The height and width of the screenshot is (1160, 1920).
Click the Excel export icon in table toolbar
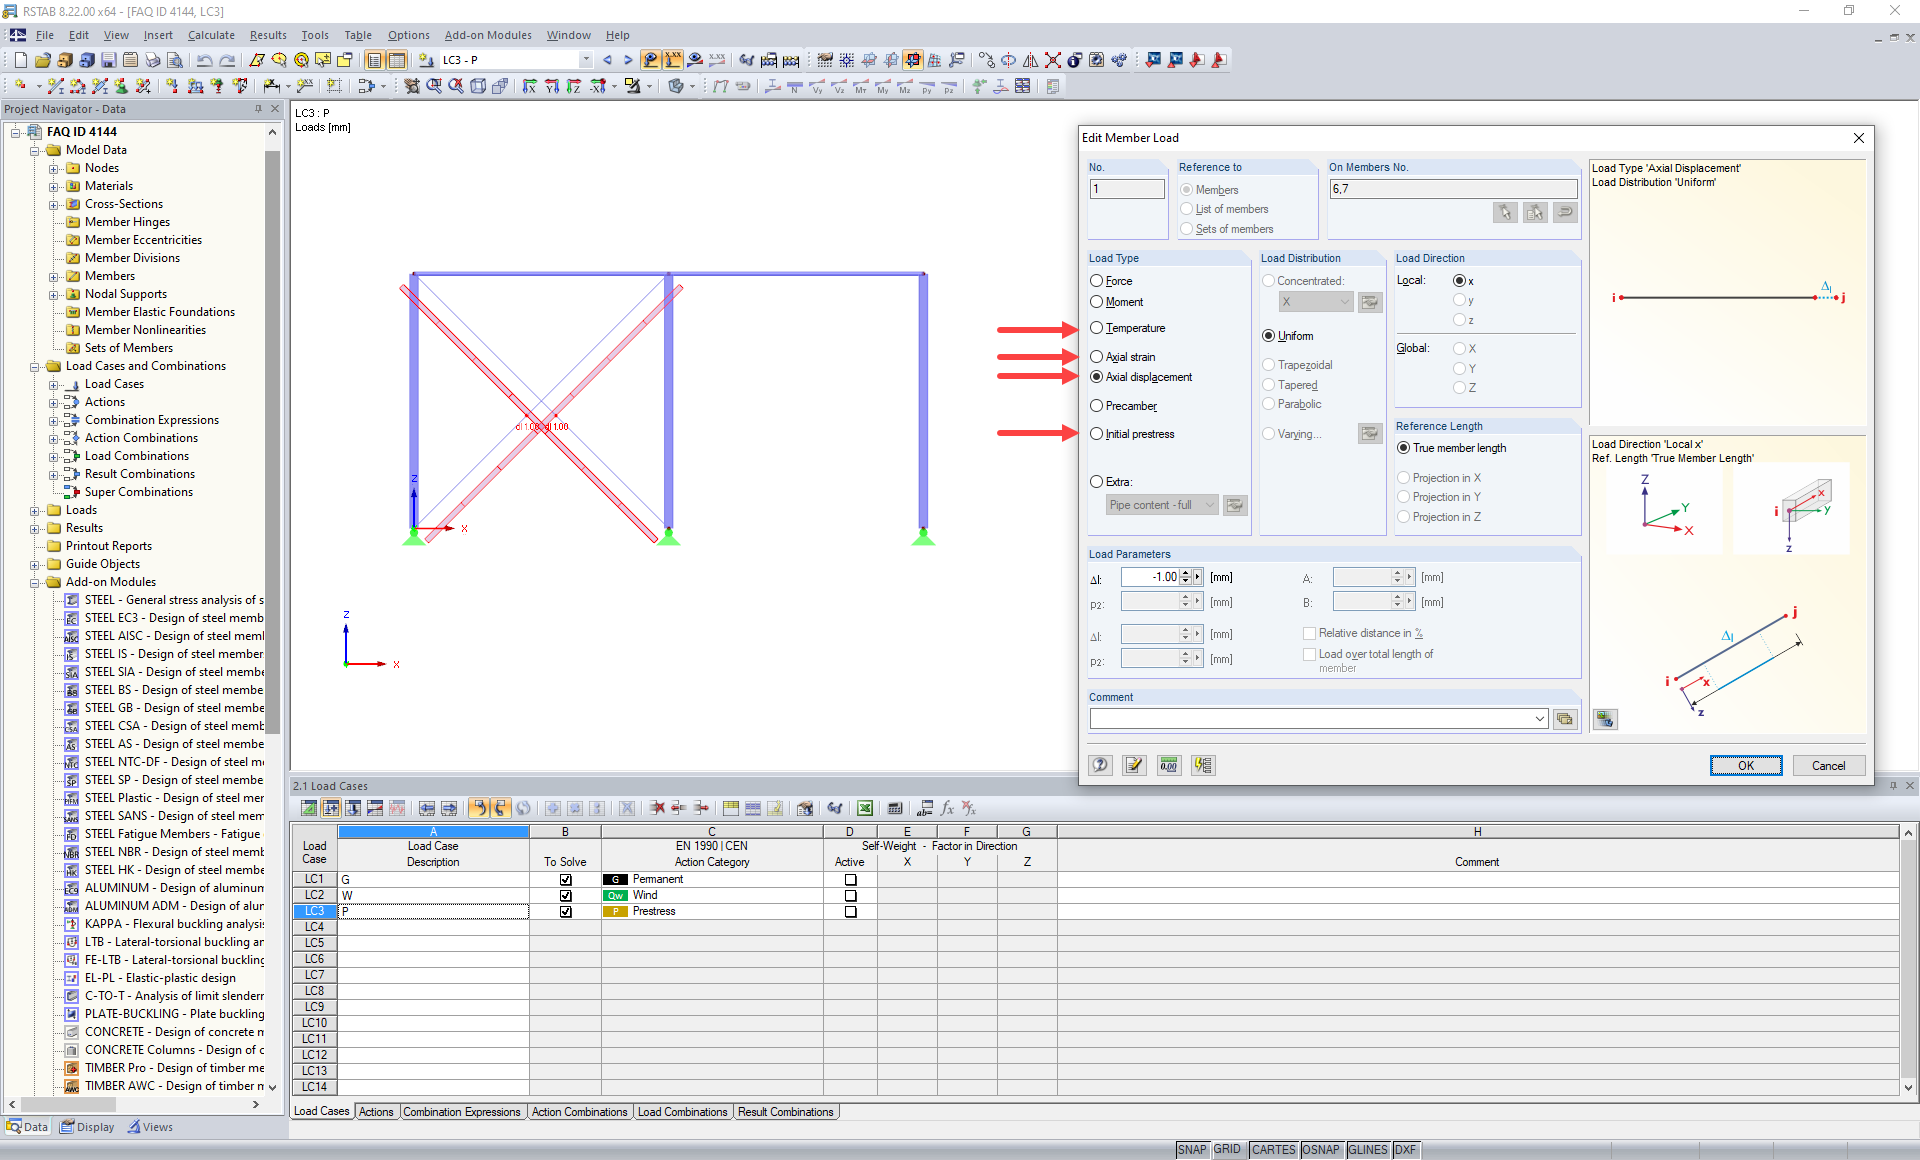tap(865, 808)
